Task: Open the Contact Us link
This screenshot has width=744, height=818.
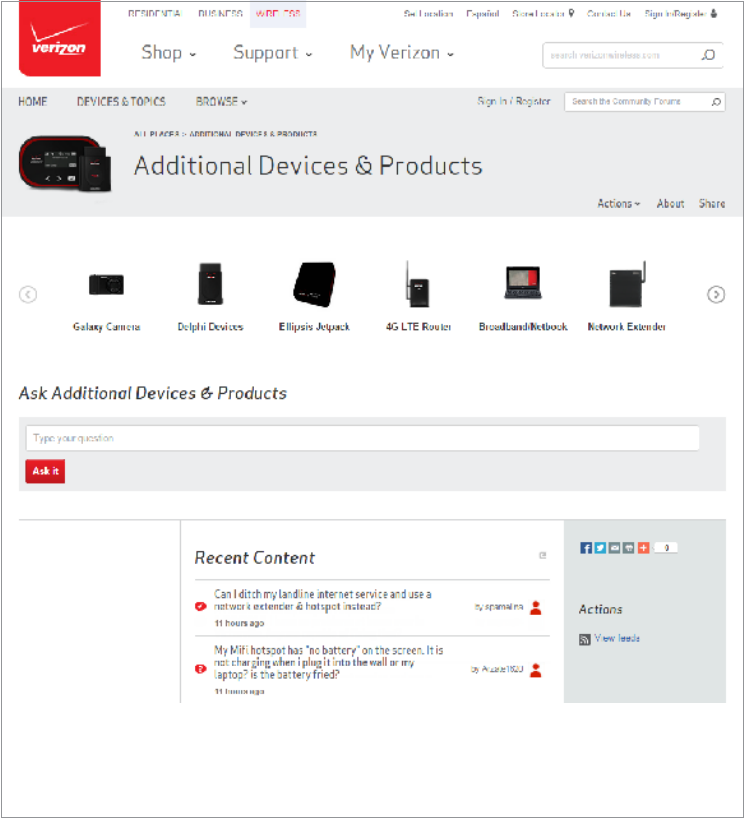Action: 609,14
